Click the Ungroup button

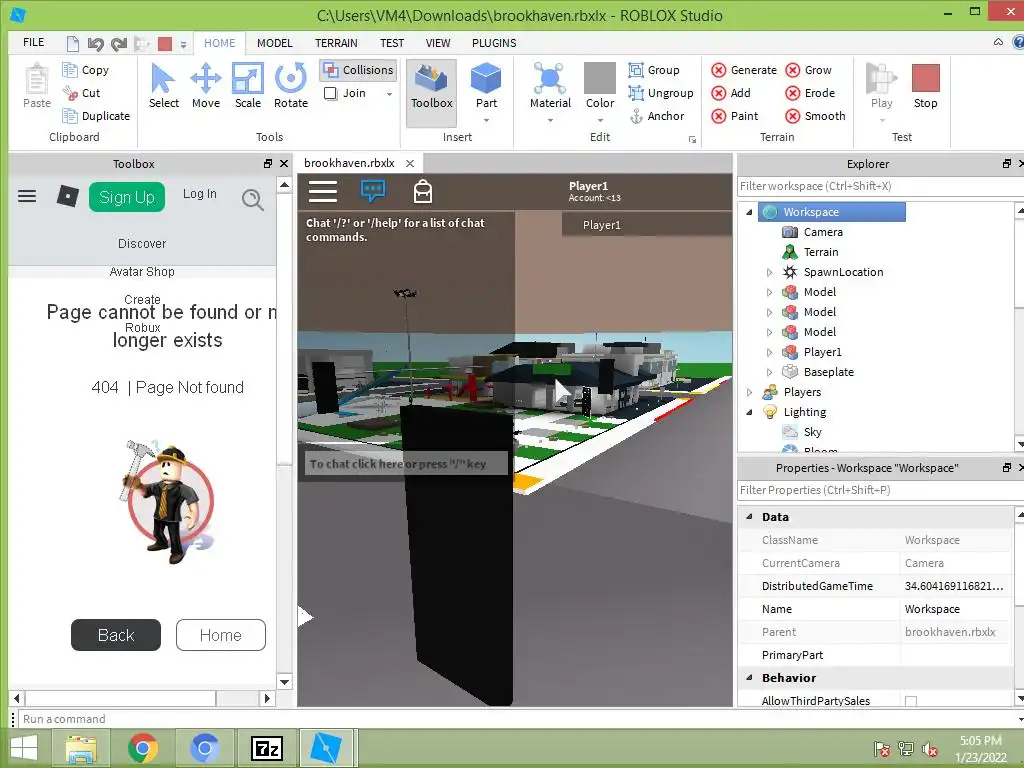click(660, 93)
